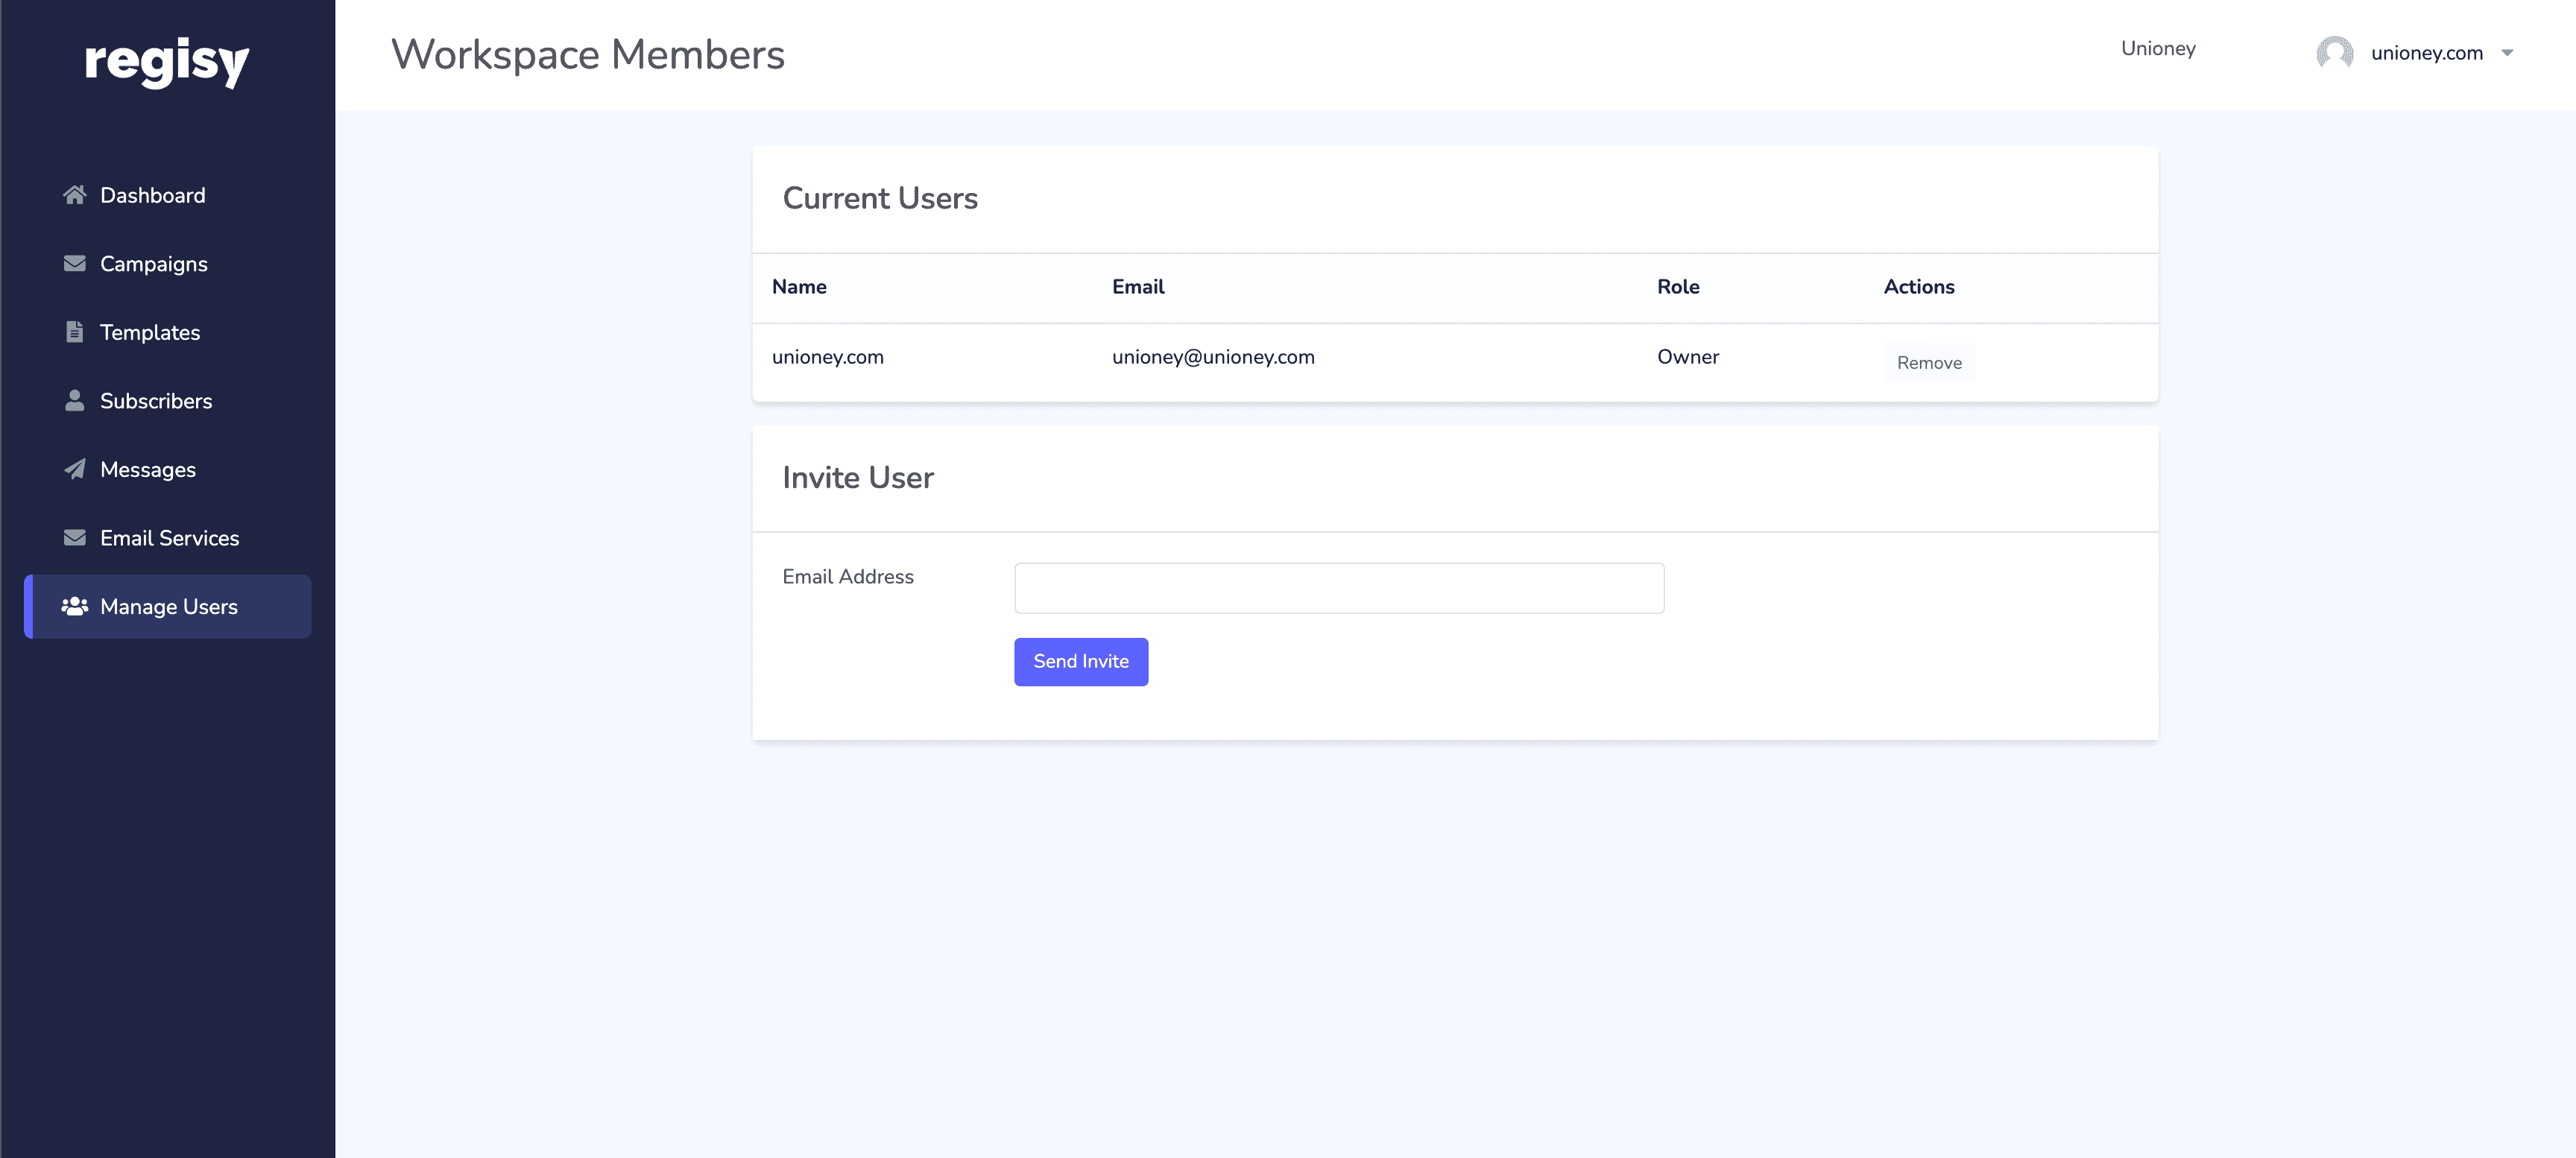This screenshot has height=1158, width=2576.
Task: Open the Subscribers menu item
Action: (x=156, y=401)
